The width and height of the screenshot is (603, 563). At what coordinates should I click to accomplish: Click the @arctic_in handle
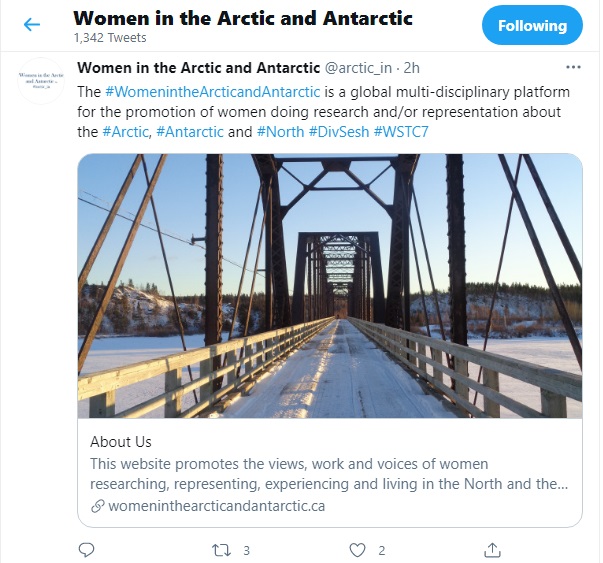tap(358, 69)
